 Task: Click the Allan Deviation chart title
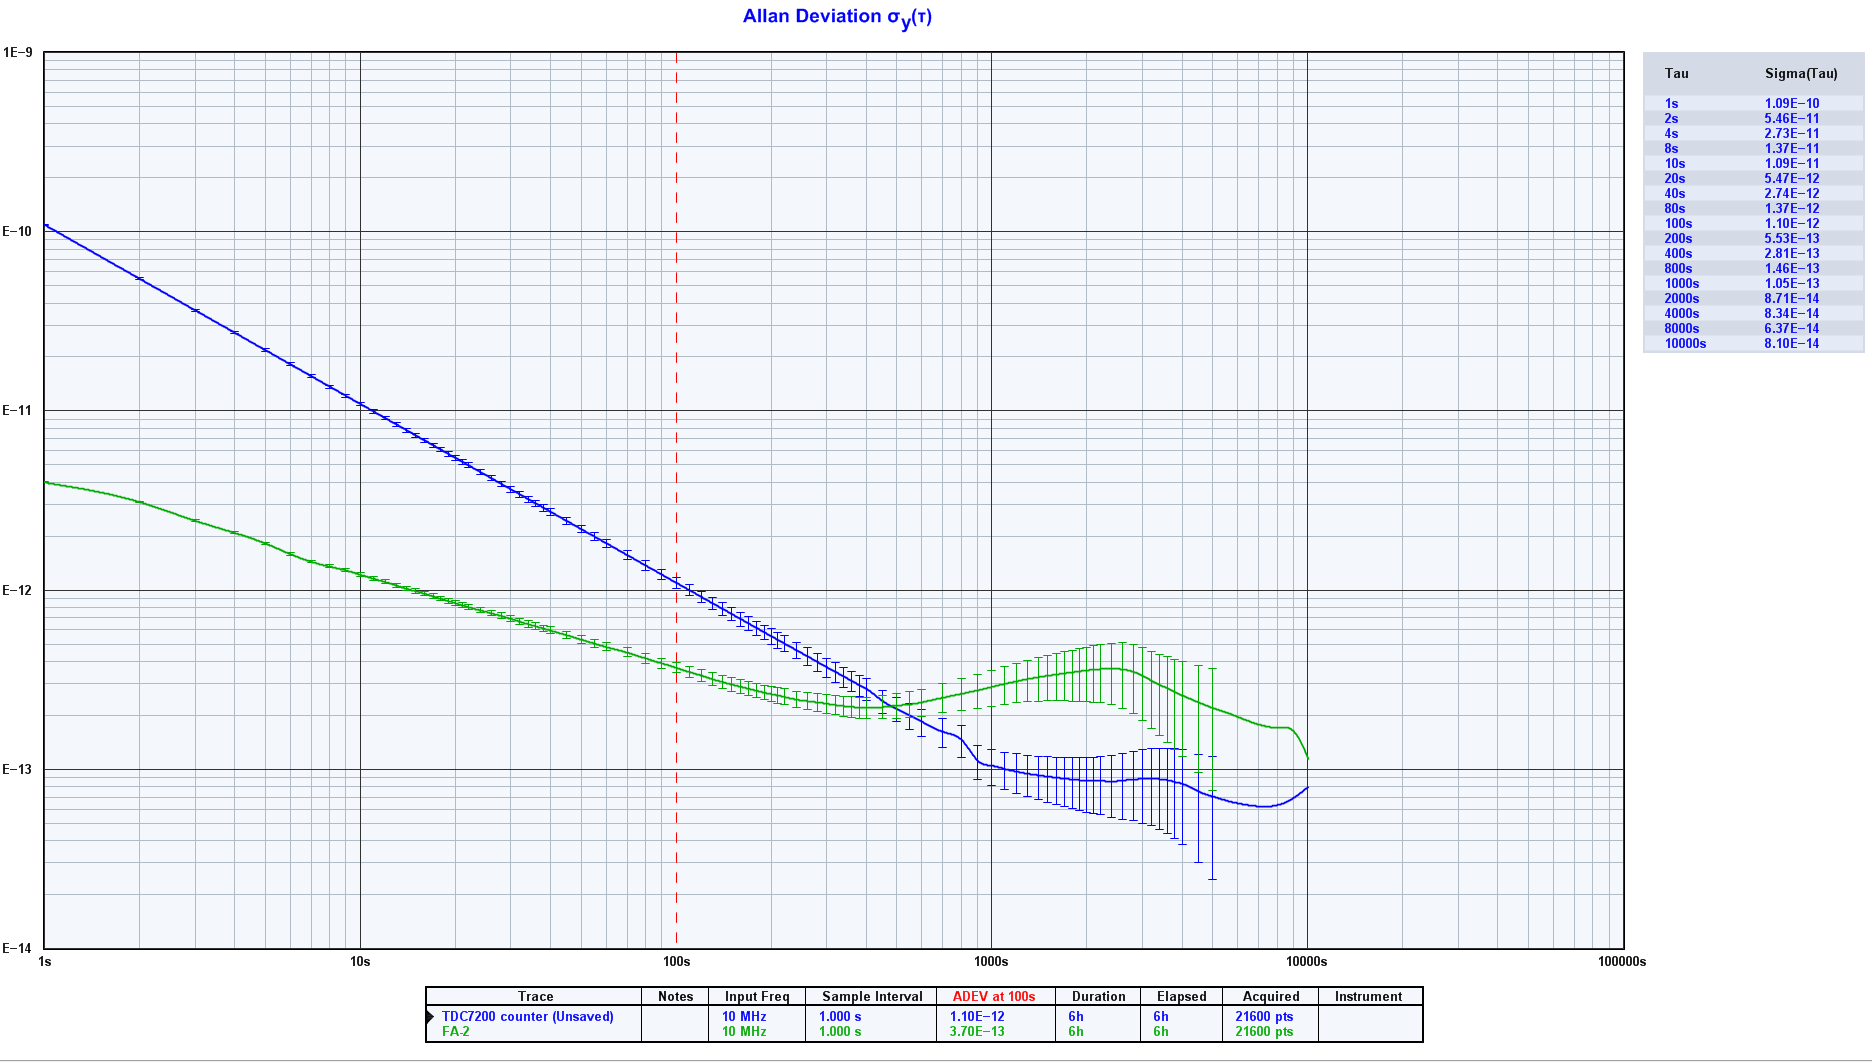pos(837,17)
